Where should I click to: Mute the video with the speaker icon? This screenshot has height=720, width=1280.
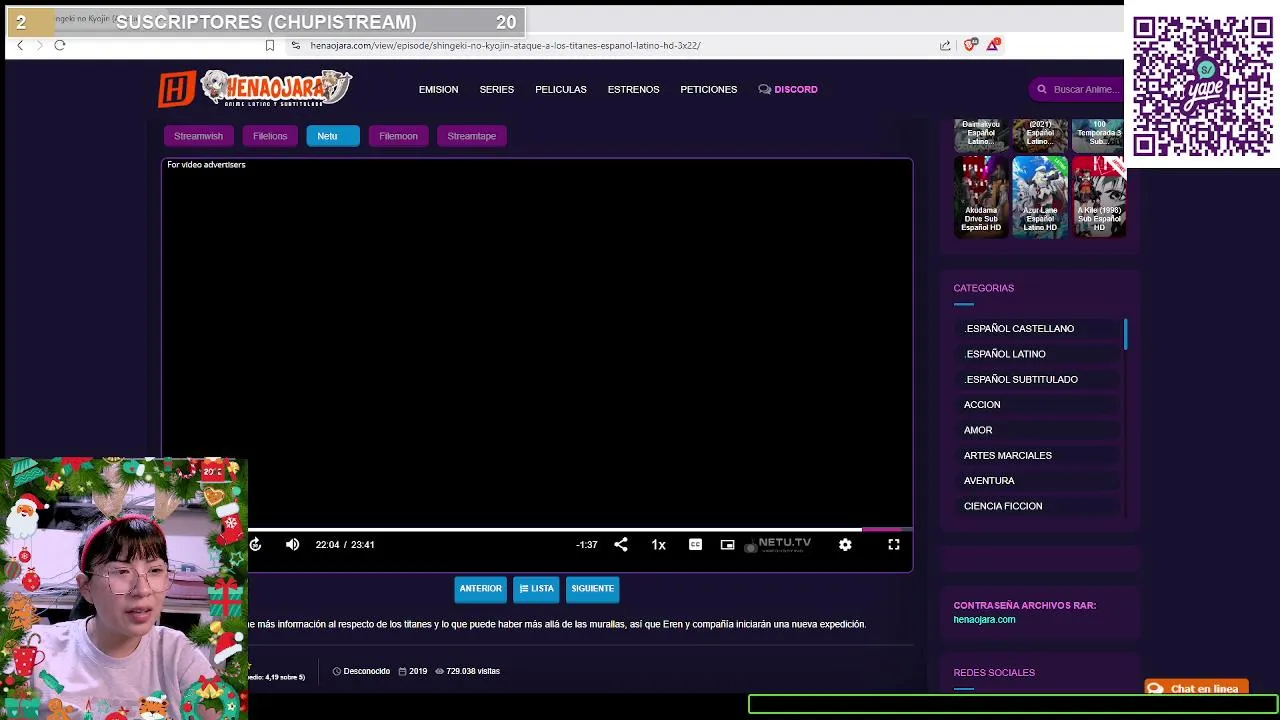[x=292, y=544]
